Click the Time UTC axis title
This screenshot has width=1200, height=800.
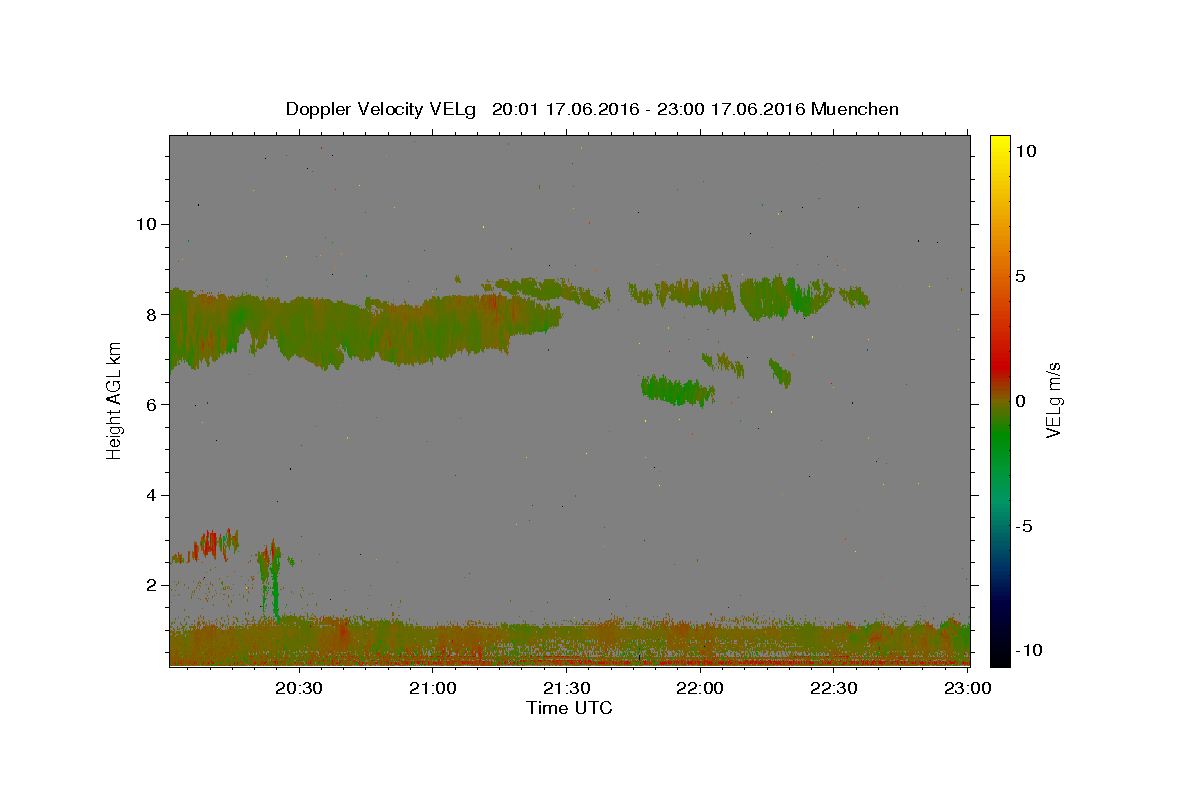point(569,708)
